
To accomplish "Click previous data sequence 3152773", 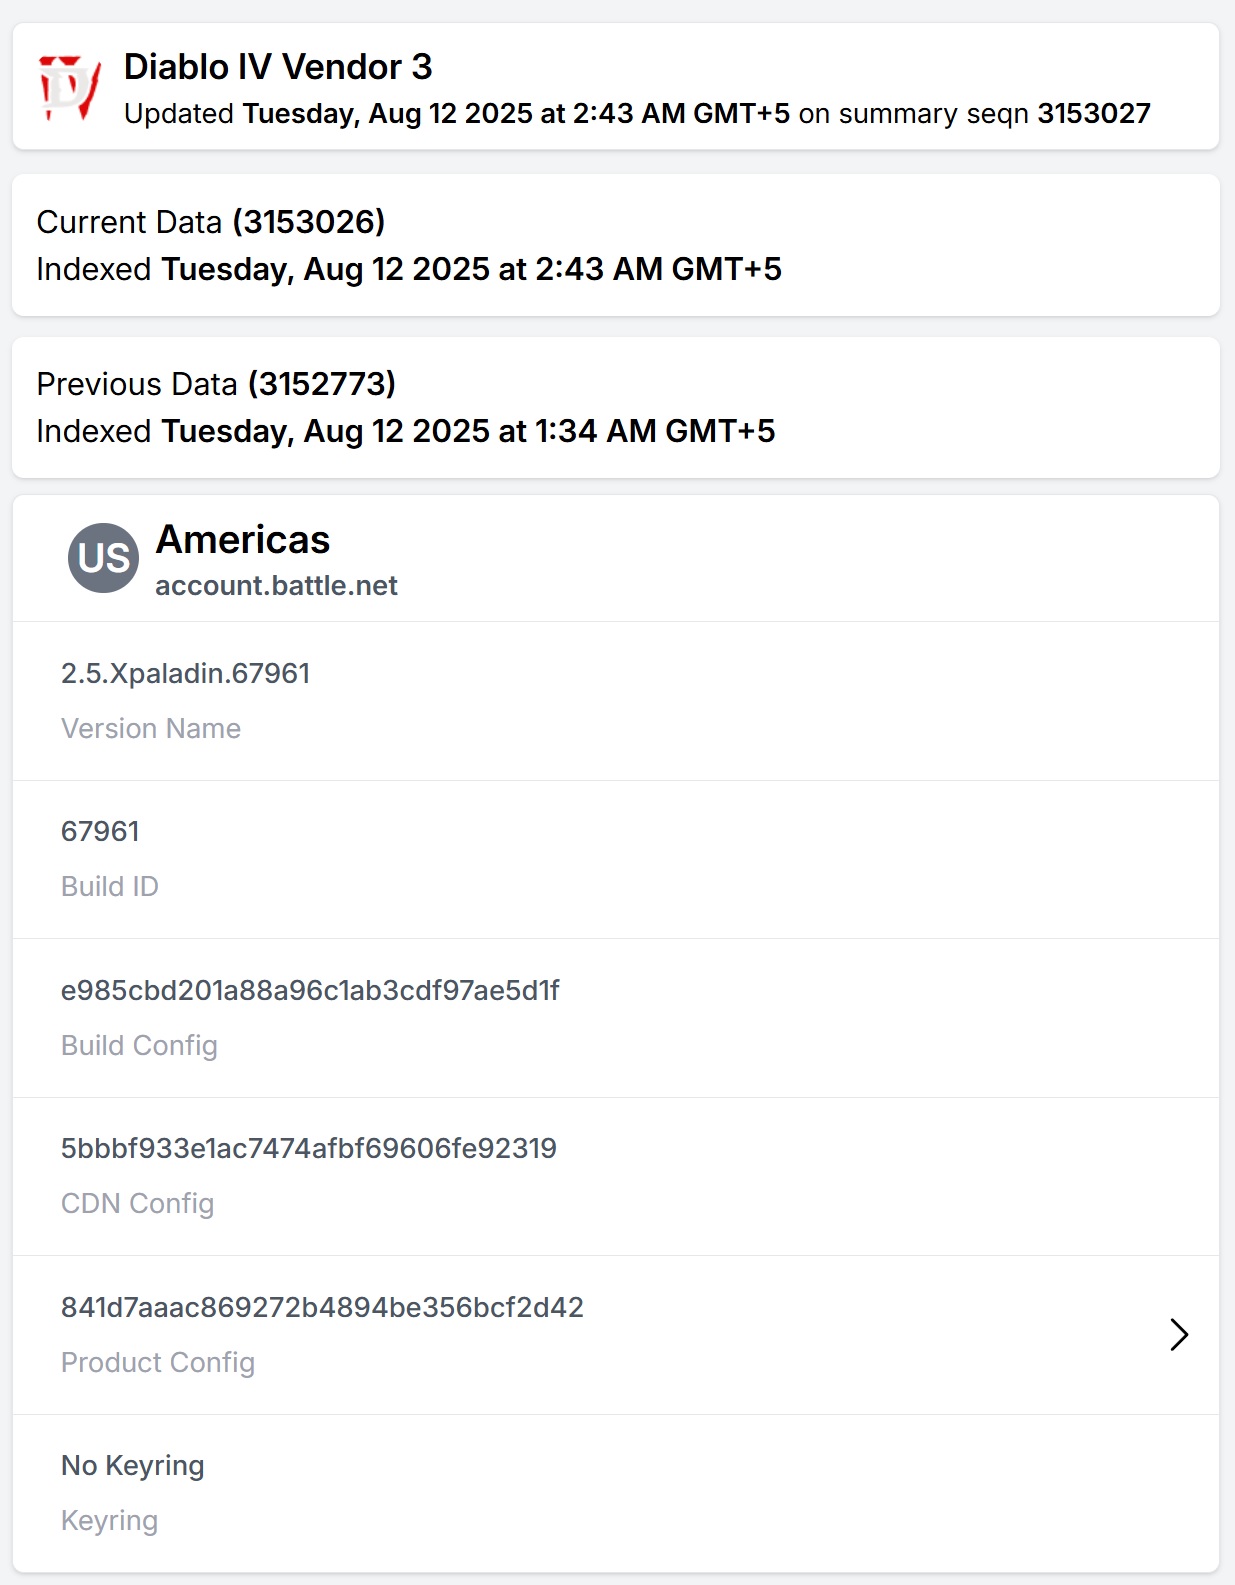I will pyautogui.click(x=321, y=384).
